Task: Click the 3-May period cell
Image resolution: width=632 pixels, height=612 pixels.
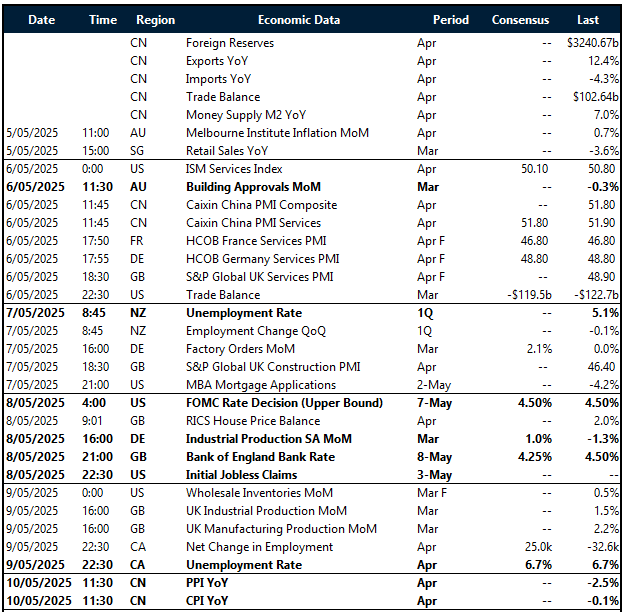Action: 434,475
